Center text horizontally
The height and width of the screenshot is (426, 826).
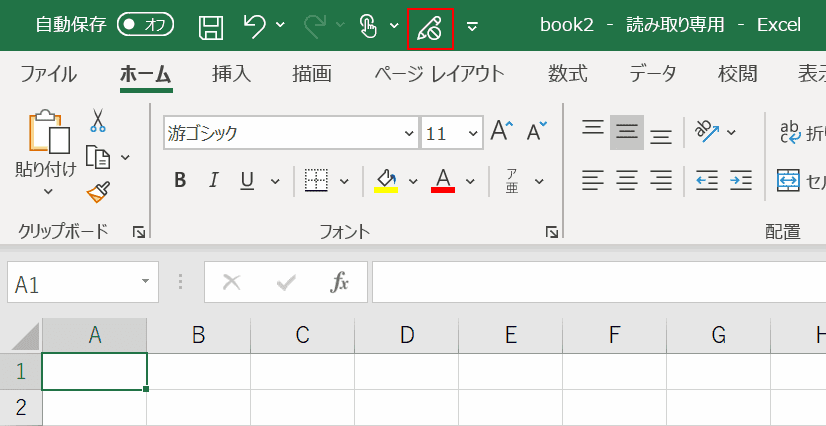[627, 181]
